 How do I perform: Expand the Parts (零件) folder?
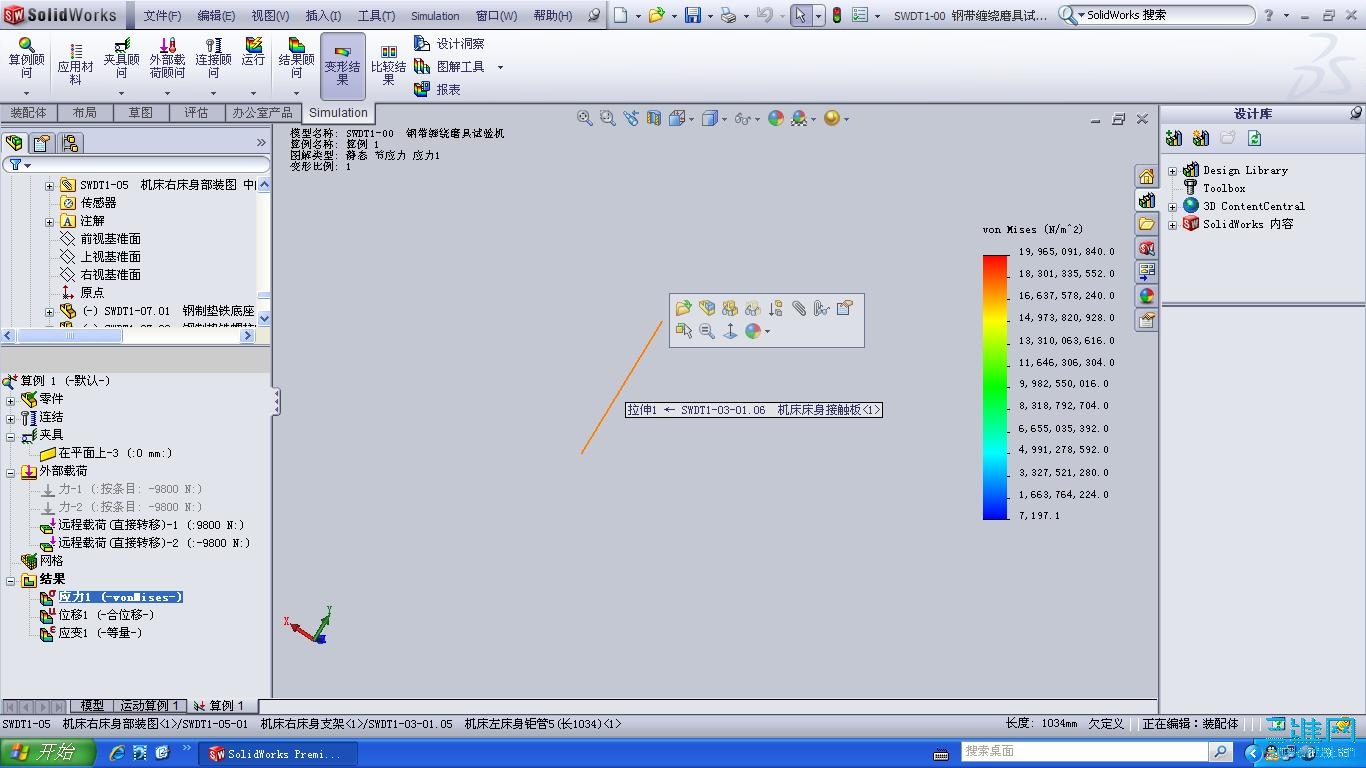point(11,399)
